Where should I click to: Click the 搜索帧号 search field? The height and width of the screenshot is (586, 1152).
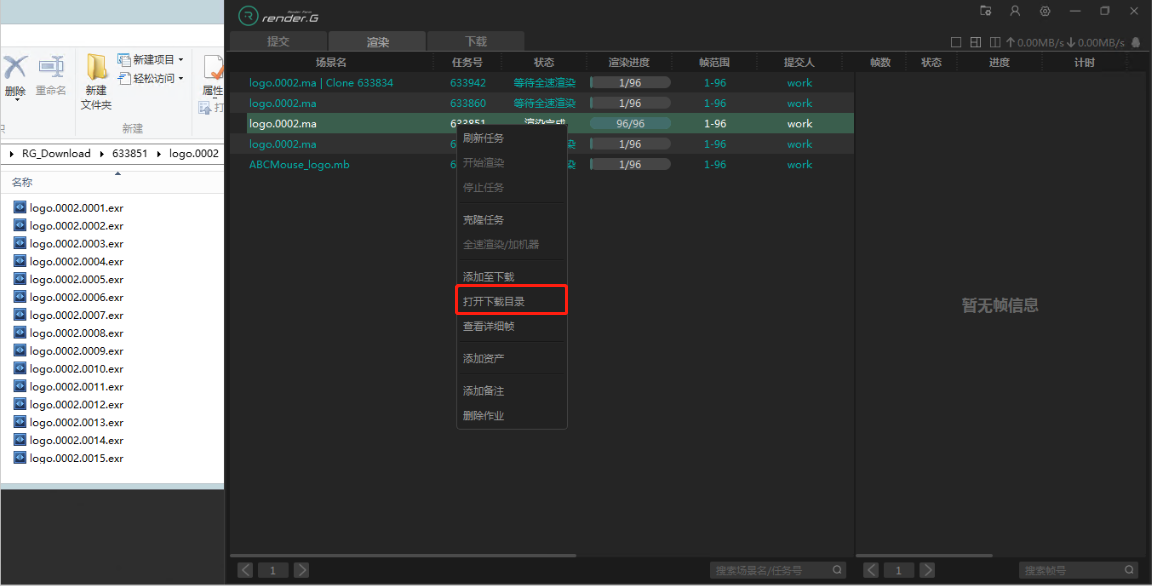(x=1070, y=570)
